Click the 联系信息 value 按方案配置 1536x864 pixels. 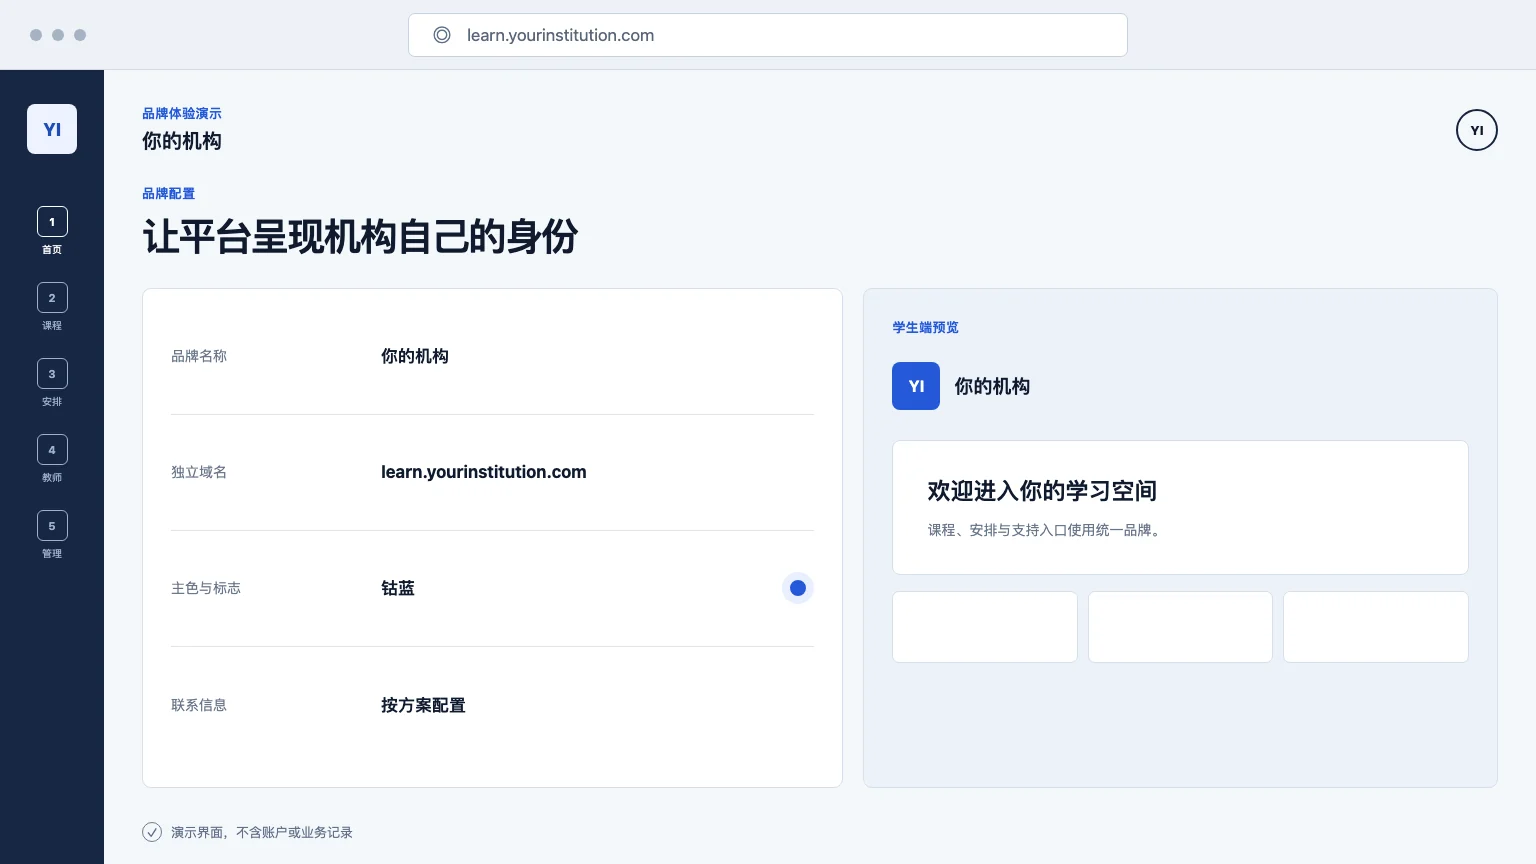423,705
